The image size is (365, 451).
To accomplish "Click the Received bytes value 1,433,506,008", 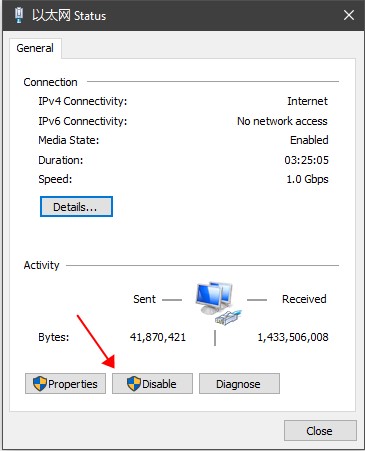I will click(x=293, y=337).
